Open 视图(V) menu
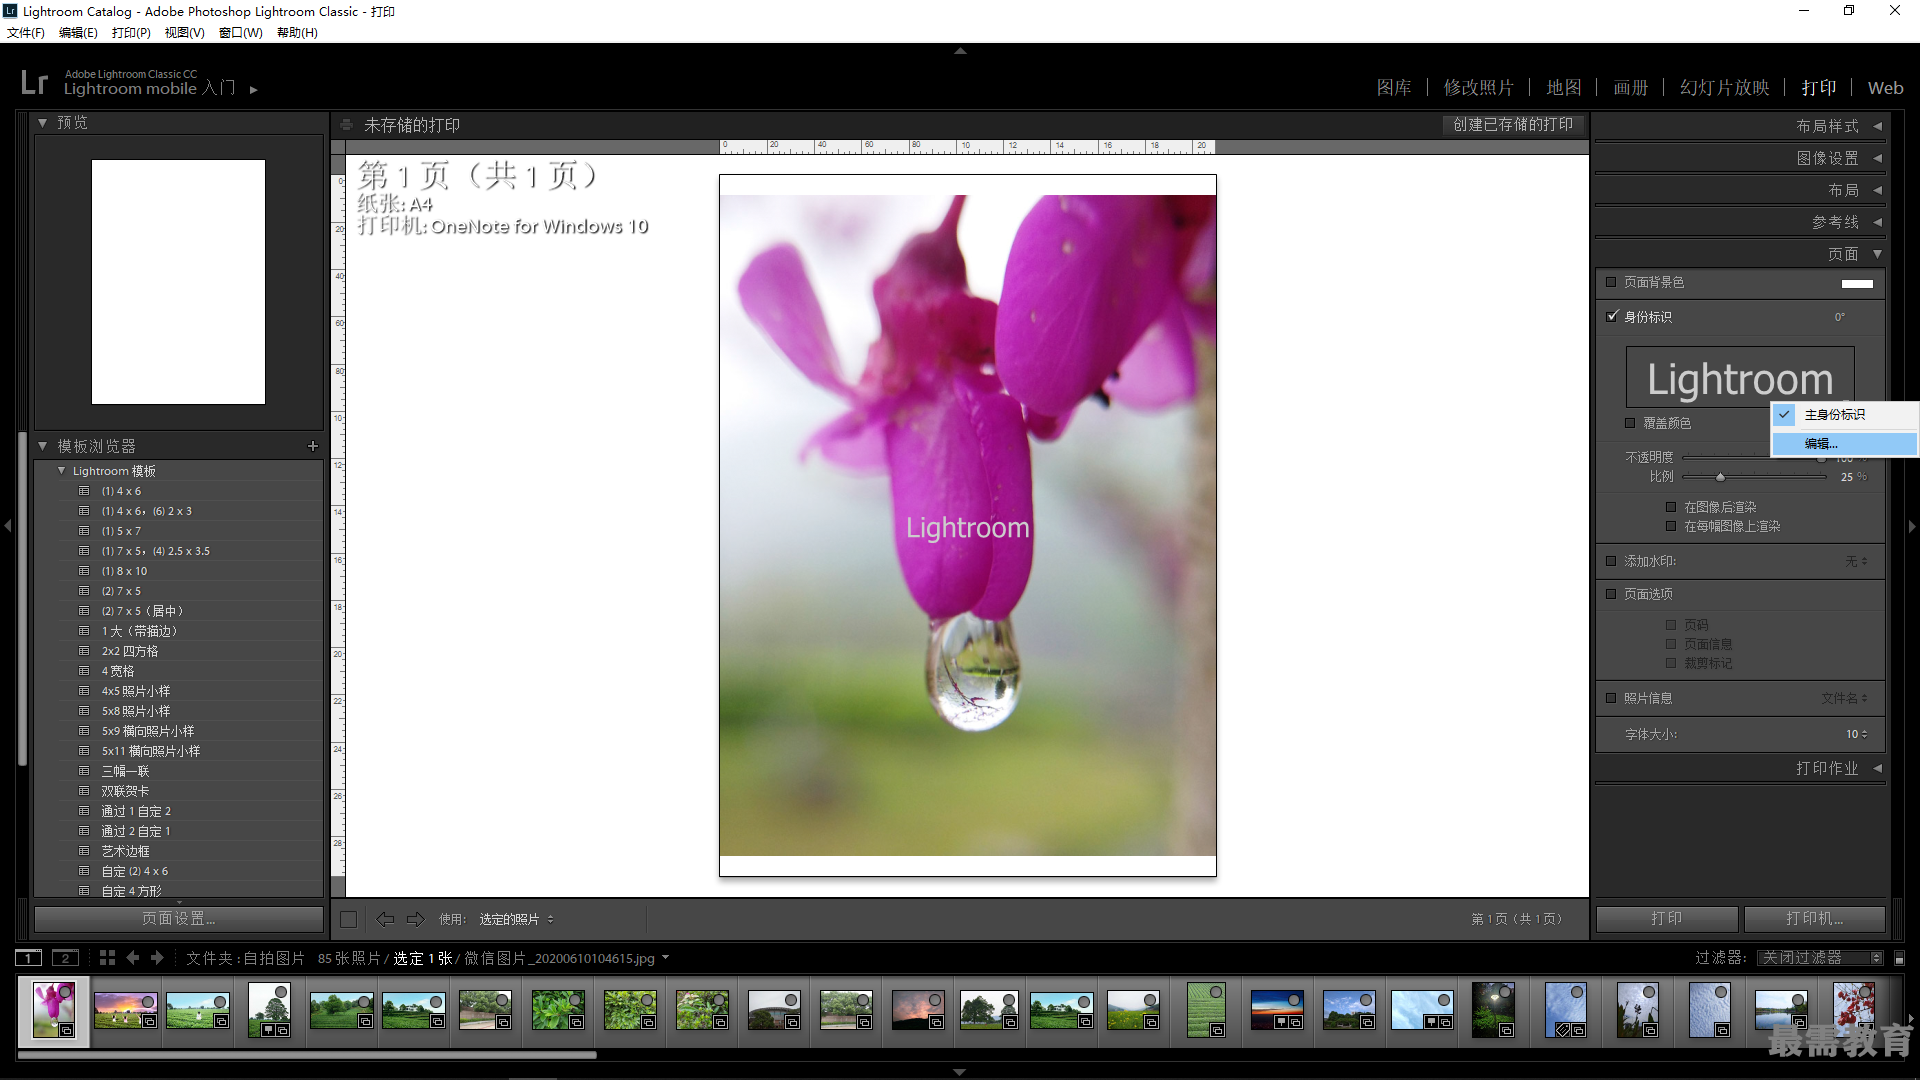 [x=184, y=33]
